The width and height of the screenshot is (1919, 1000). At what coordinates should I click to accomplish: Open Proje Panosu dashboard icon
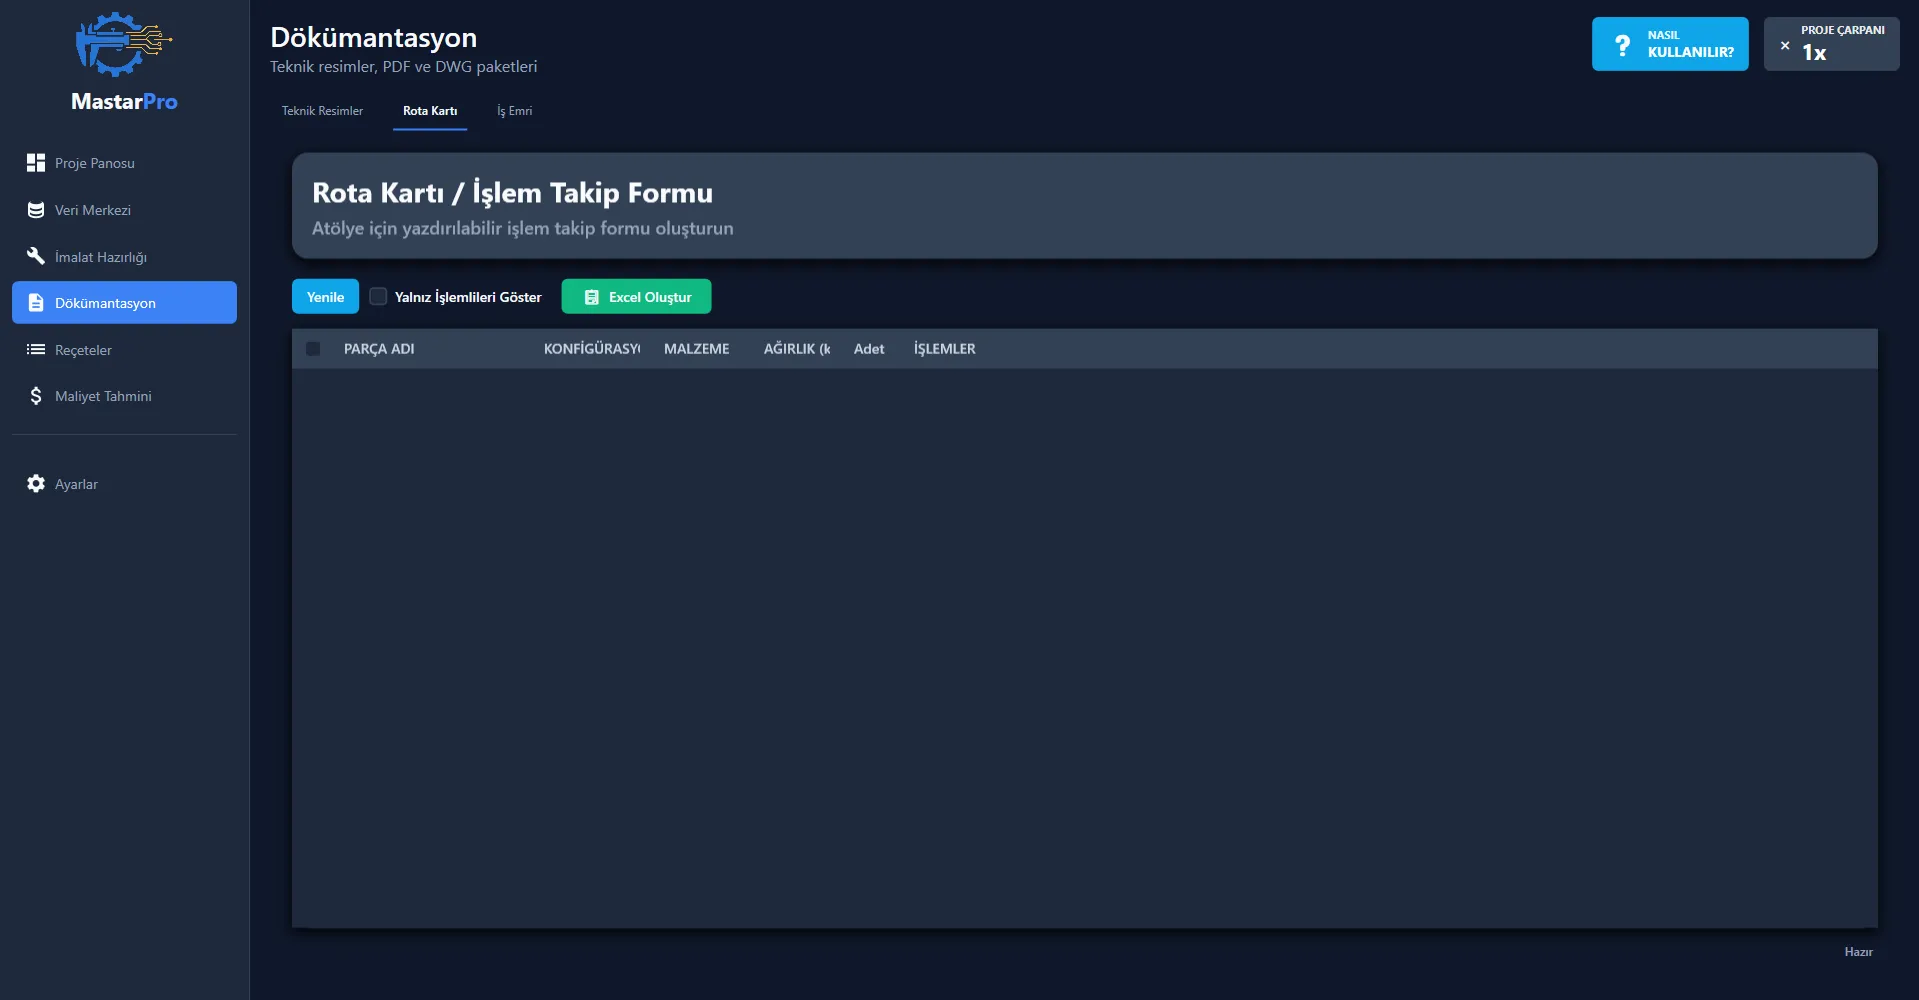pos(36,163)
